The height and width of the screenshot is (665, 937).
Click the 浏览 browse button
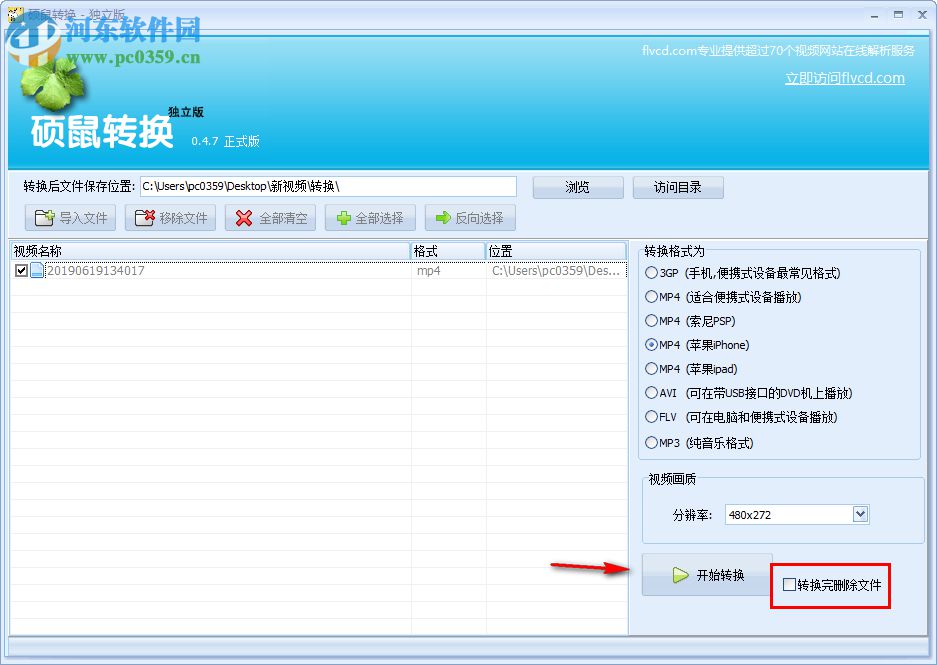click(577, 186)
